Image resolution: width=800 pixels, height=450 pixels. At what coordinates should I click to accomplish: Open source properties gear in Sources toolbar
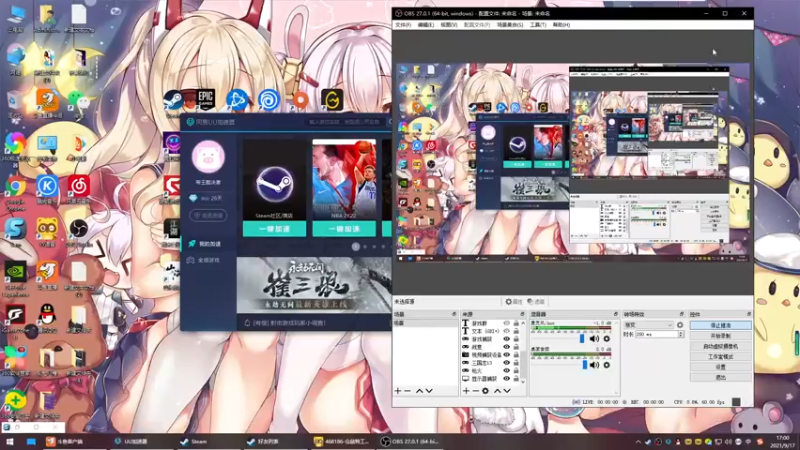(485, 391)
